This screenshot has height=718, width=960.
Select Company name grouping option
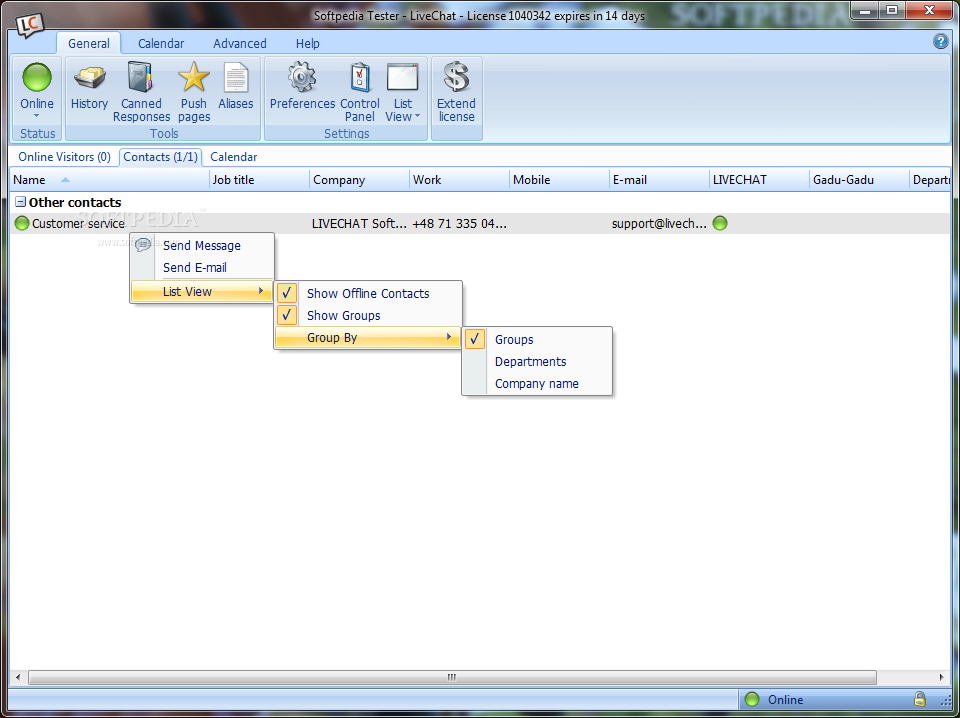coord(537,383)
